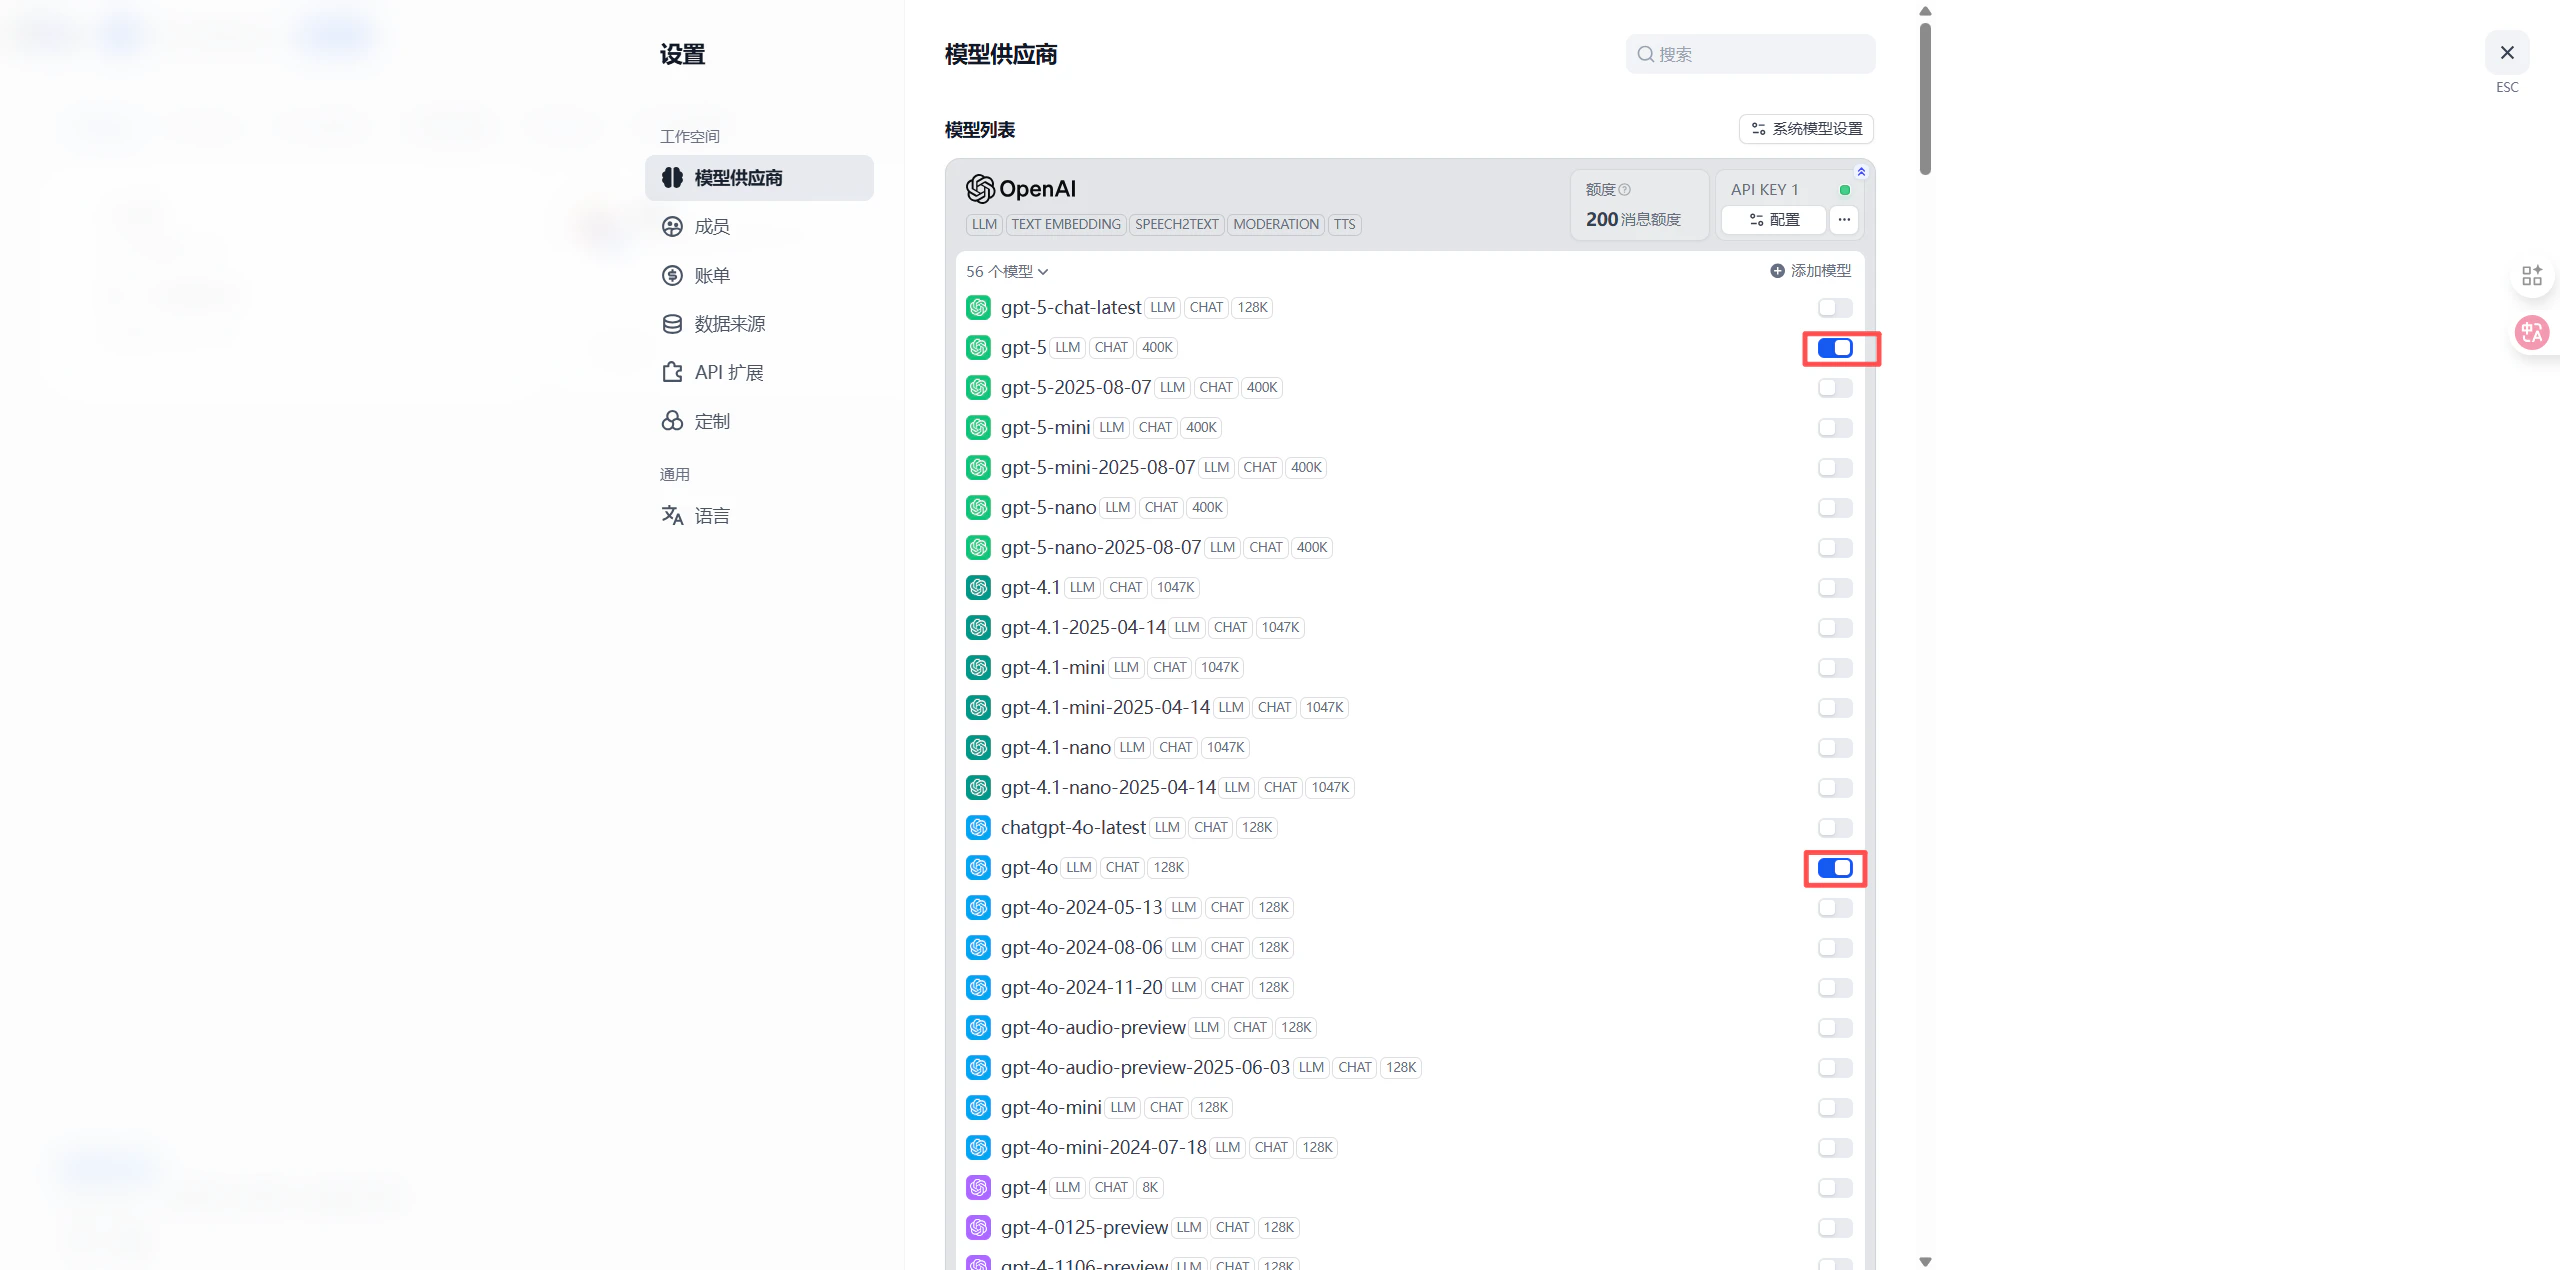
Task: Turn on gpt-5-nano toggle
Action: (1835, 508)
